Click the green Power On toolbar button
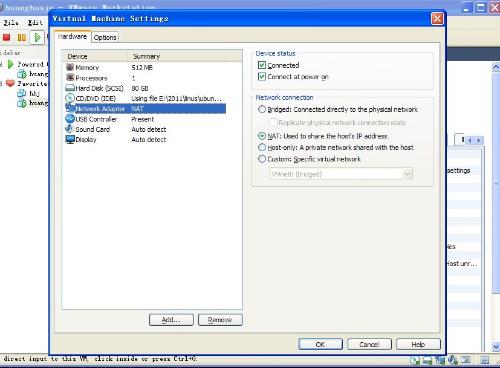This screenshot has width=500, height=368. click(37, 37)
